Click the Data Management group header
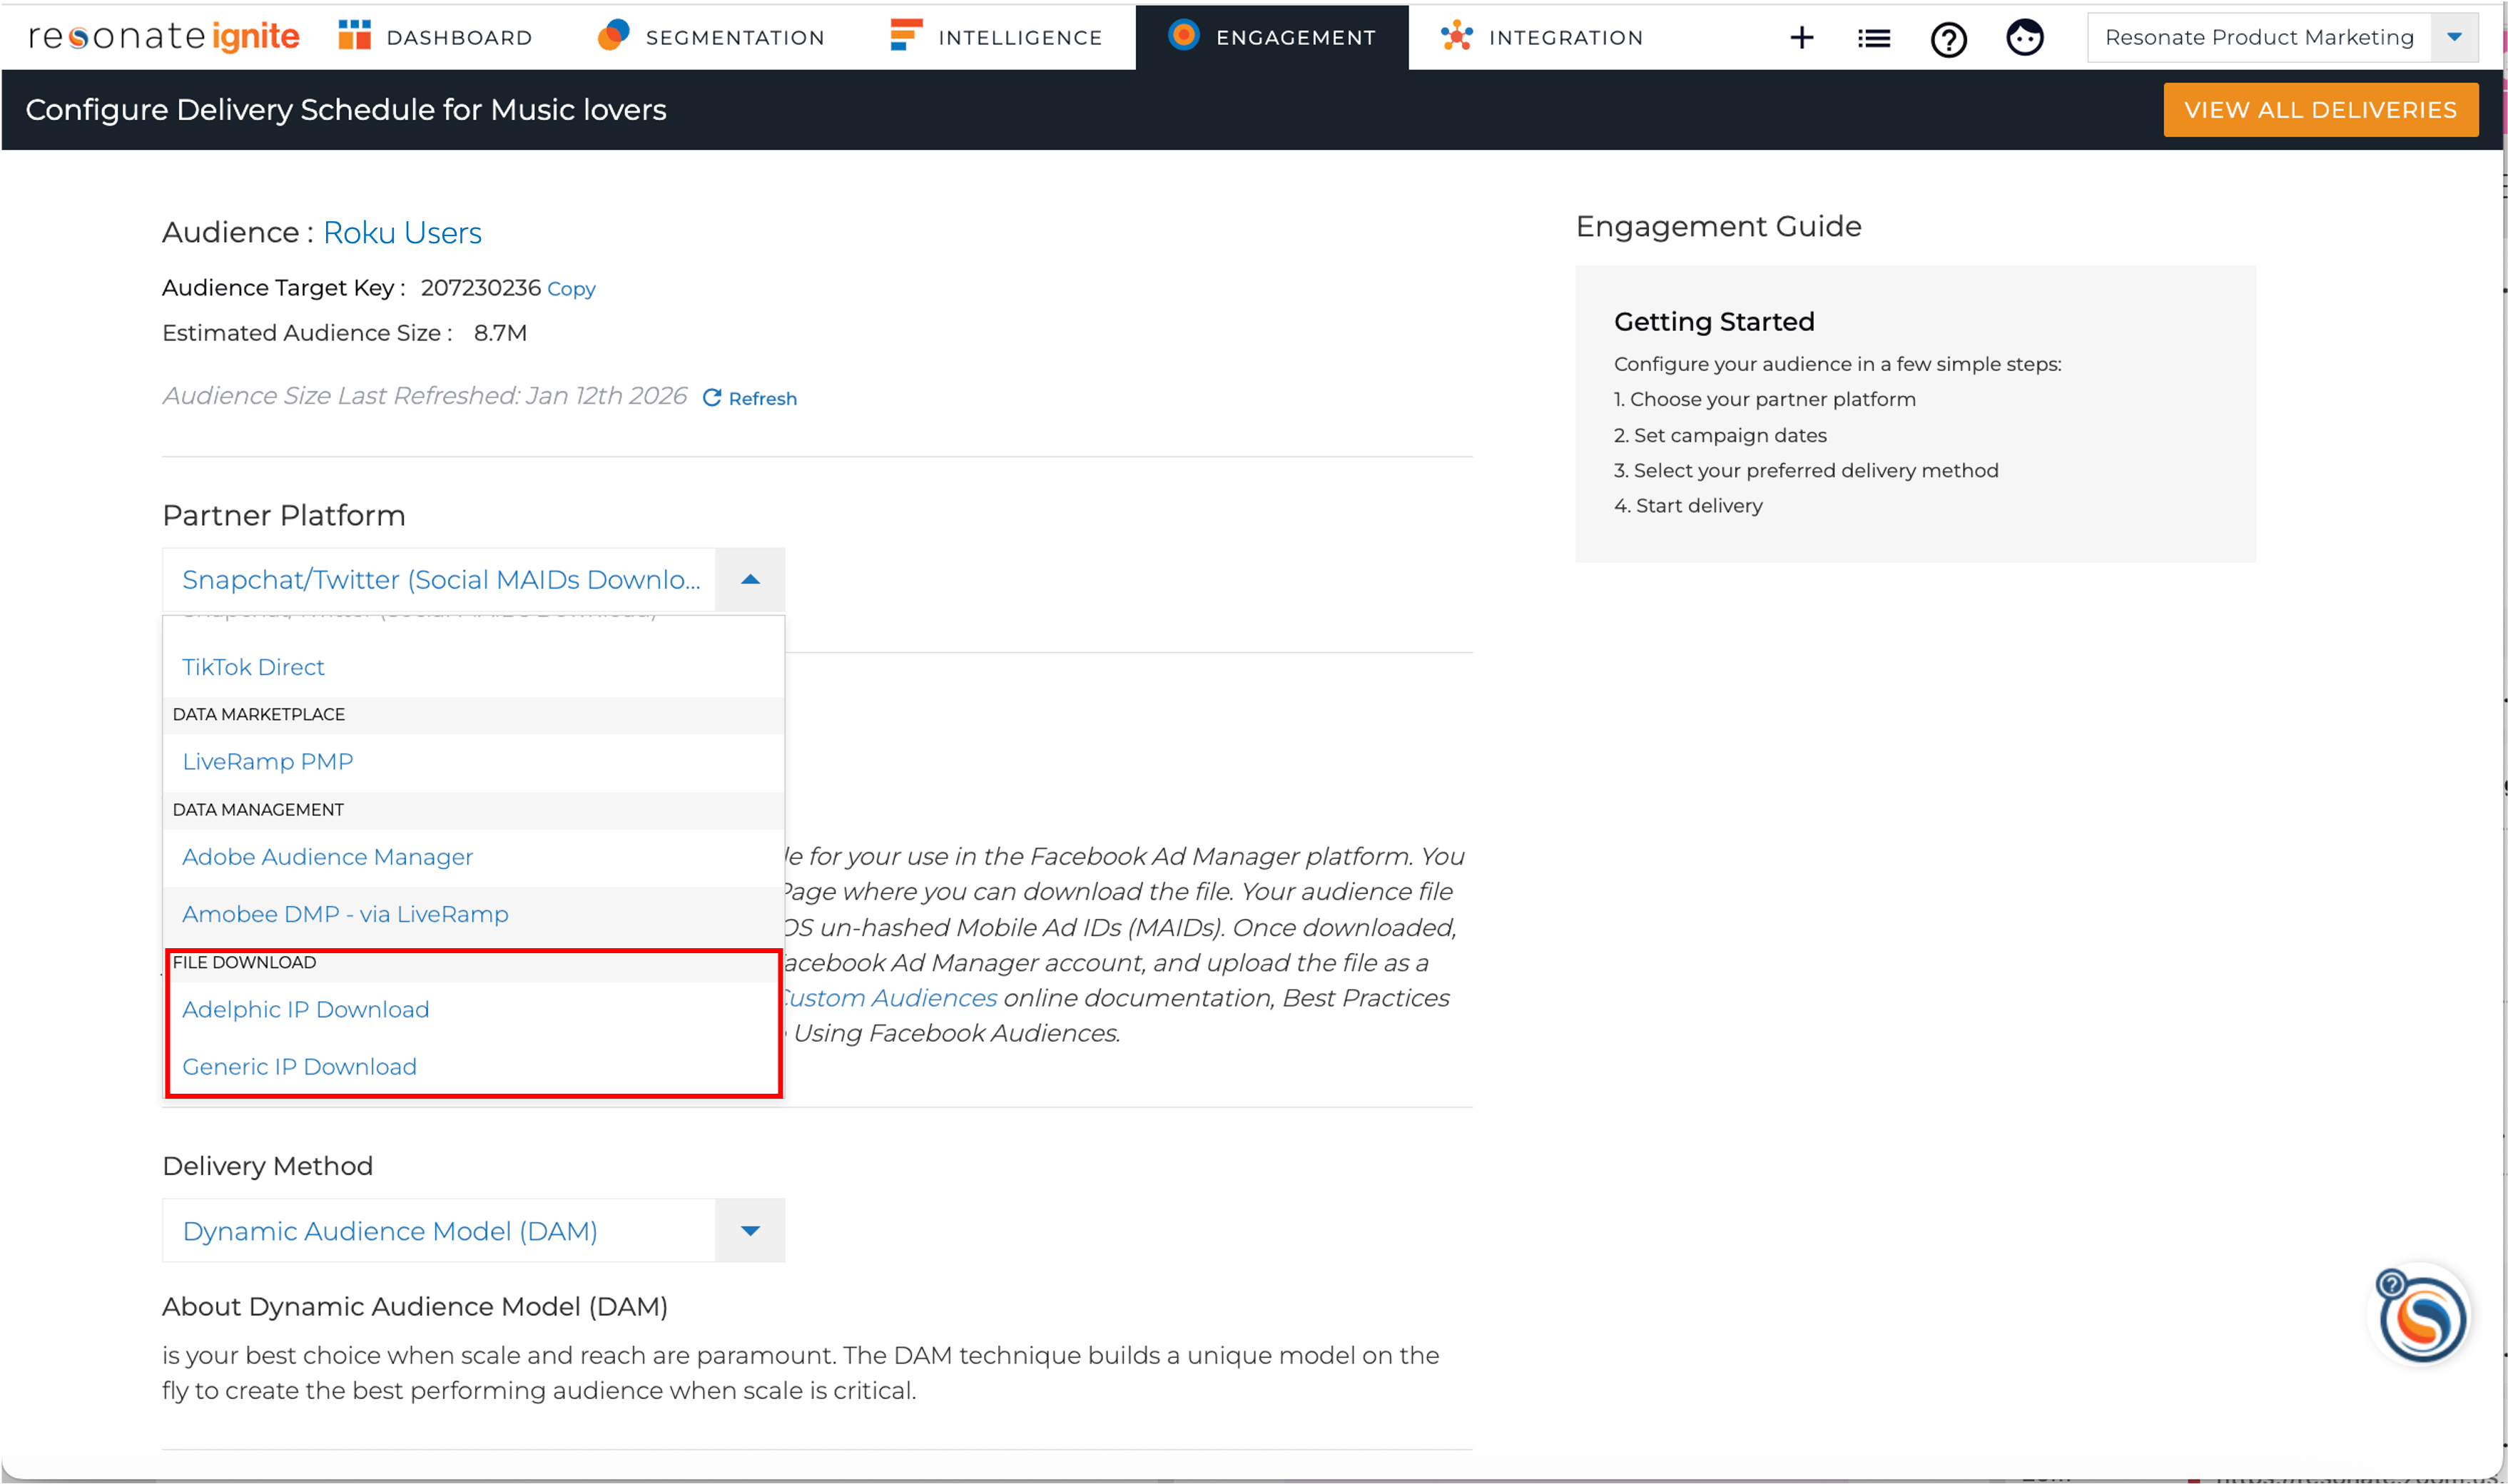This screenshot has height=1484, width=2508. (473, 810)
